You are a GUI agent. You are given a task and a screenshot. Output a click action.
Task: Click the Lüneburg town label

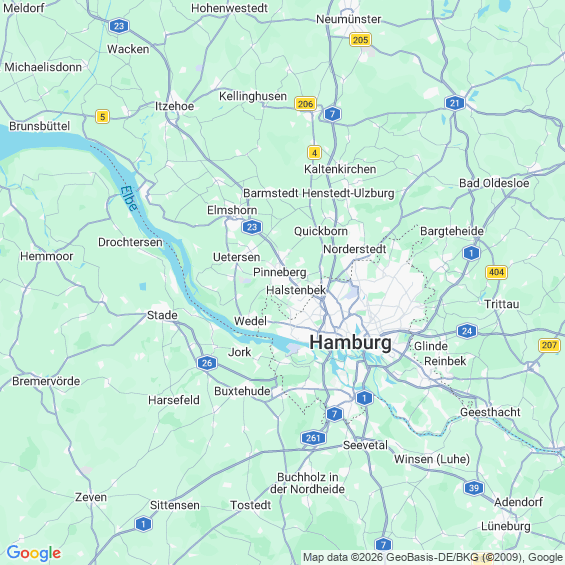coord(506,526)
